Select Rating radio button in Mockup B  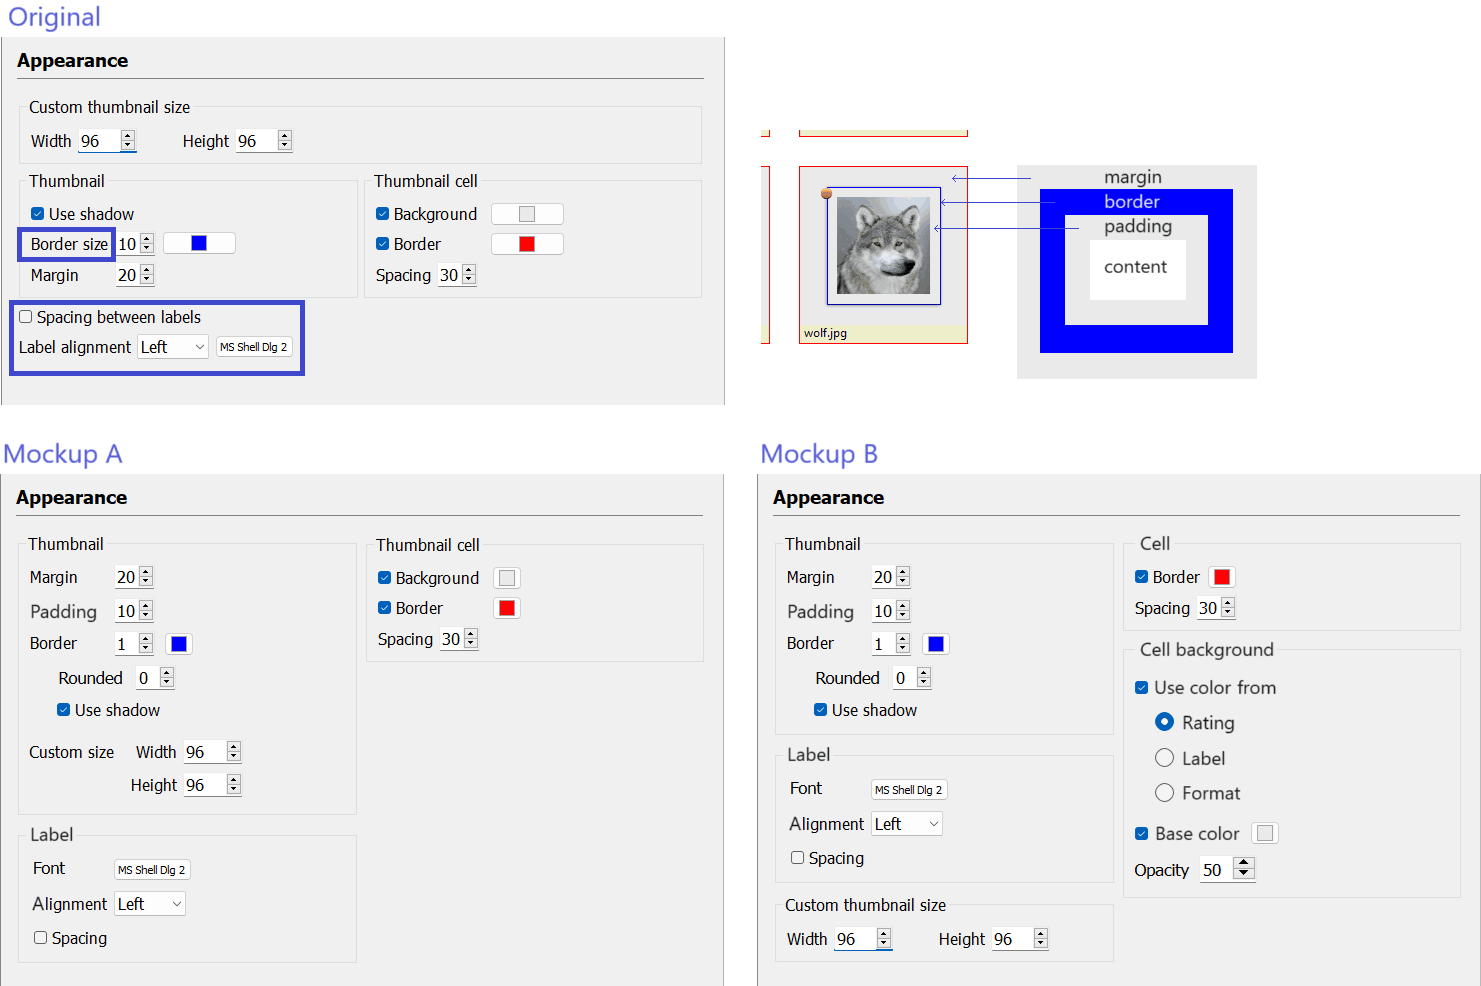[x=1164, y=722]
